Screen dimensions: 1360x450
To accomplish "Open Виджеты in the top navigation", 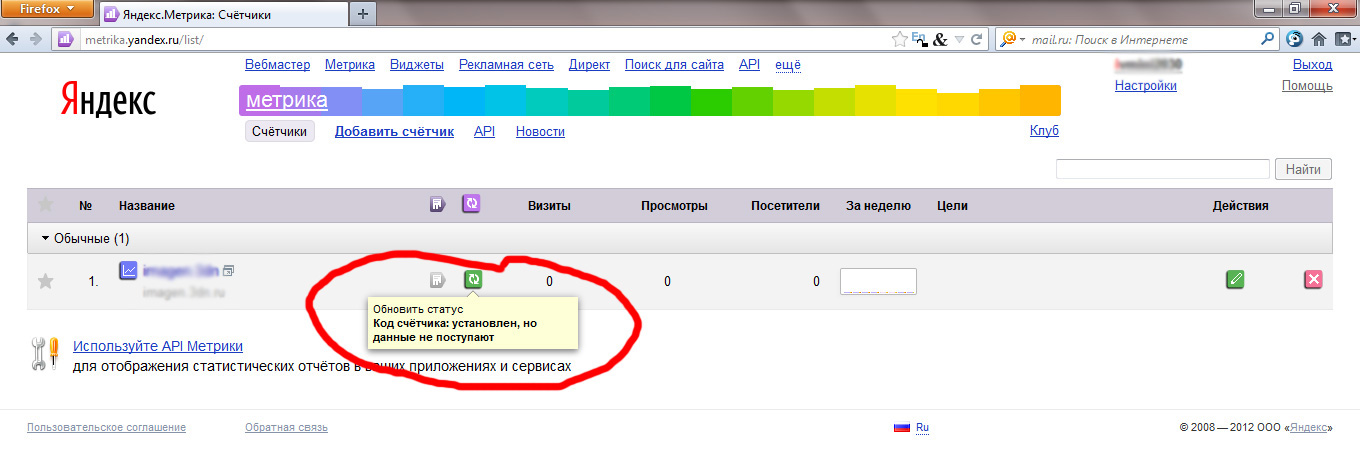I will [417, 64].
